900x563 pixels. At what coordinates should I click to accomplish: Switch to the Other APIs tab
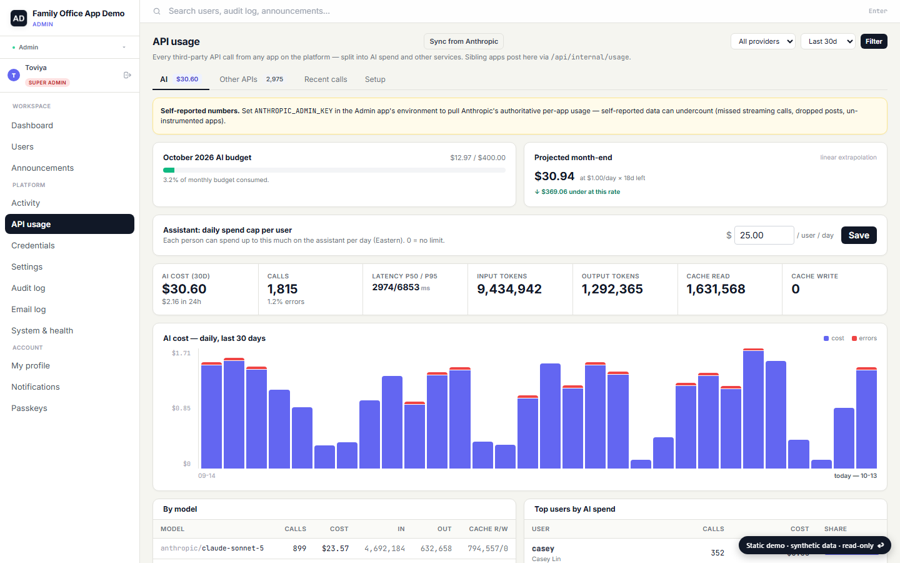click(x=251, y=79)
